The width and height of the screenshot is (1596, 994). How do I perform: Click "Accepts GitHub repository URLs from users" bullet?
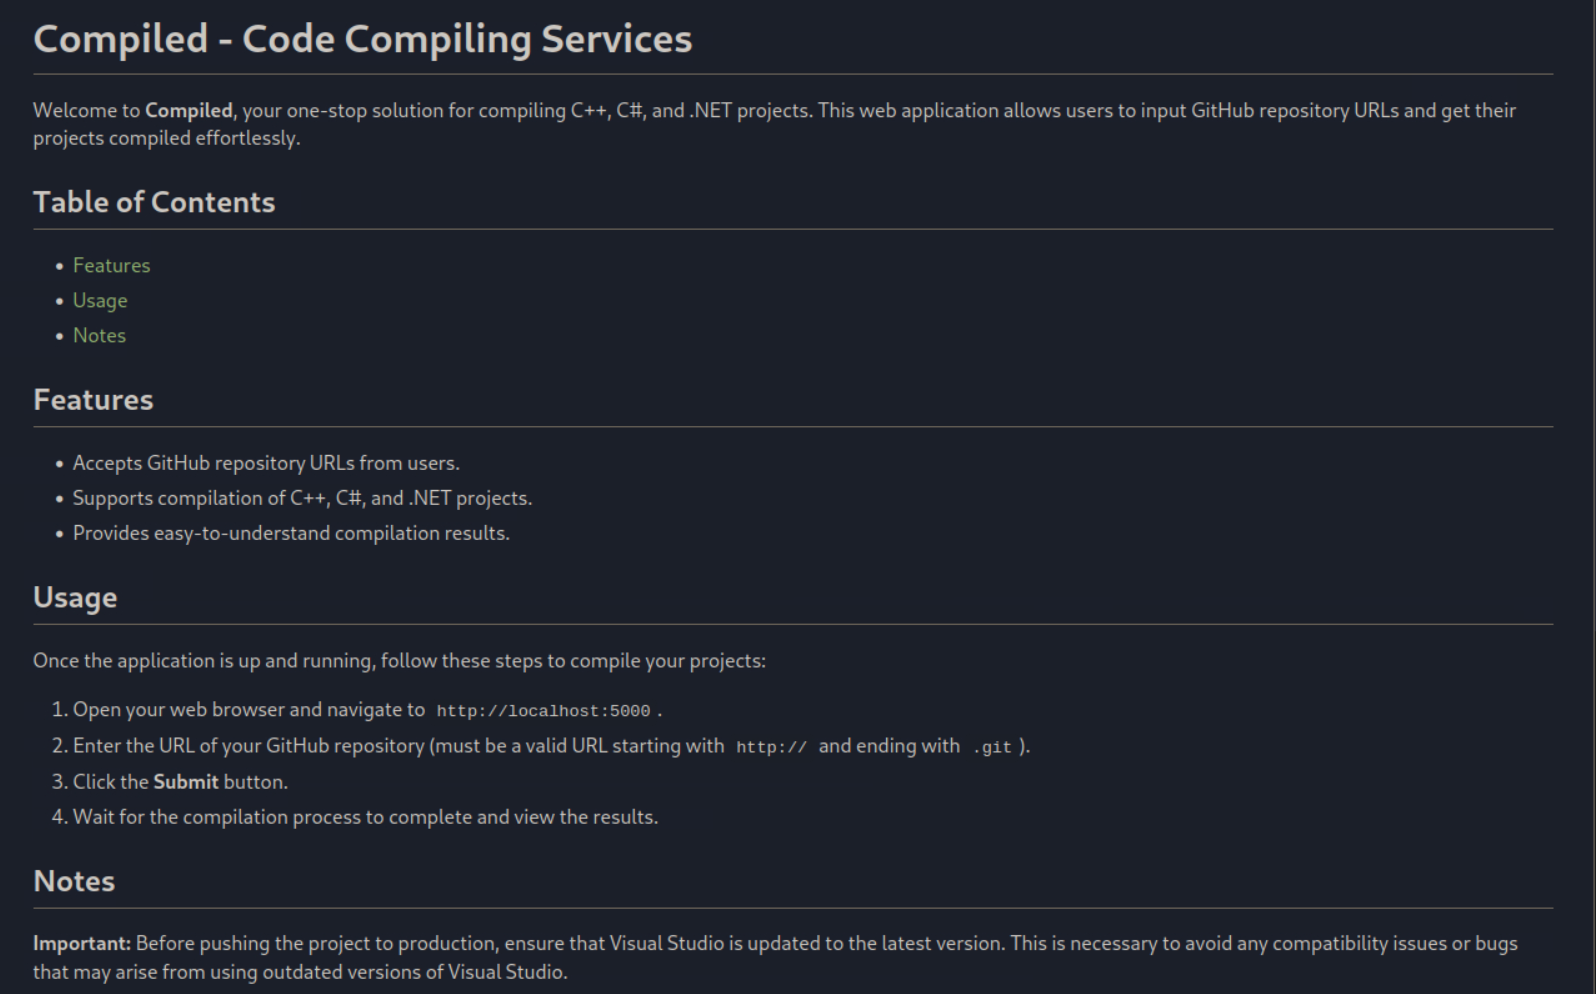pyautogui.click(x=266, y=464)
